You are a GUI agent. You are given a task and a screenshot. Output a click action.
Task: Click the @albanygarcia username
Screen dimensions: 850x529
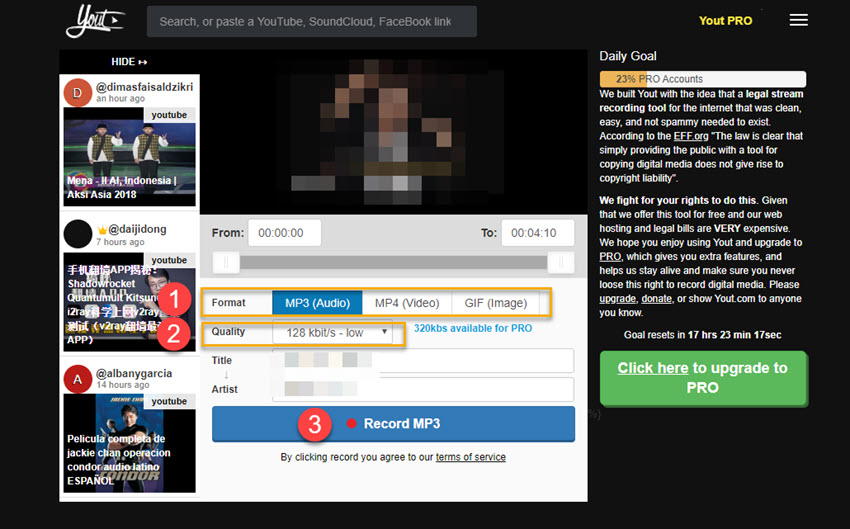click(134, 373)
